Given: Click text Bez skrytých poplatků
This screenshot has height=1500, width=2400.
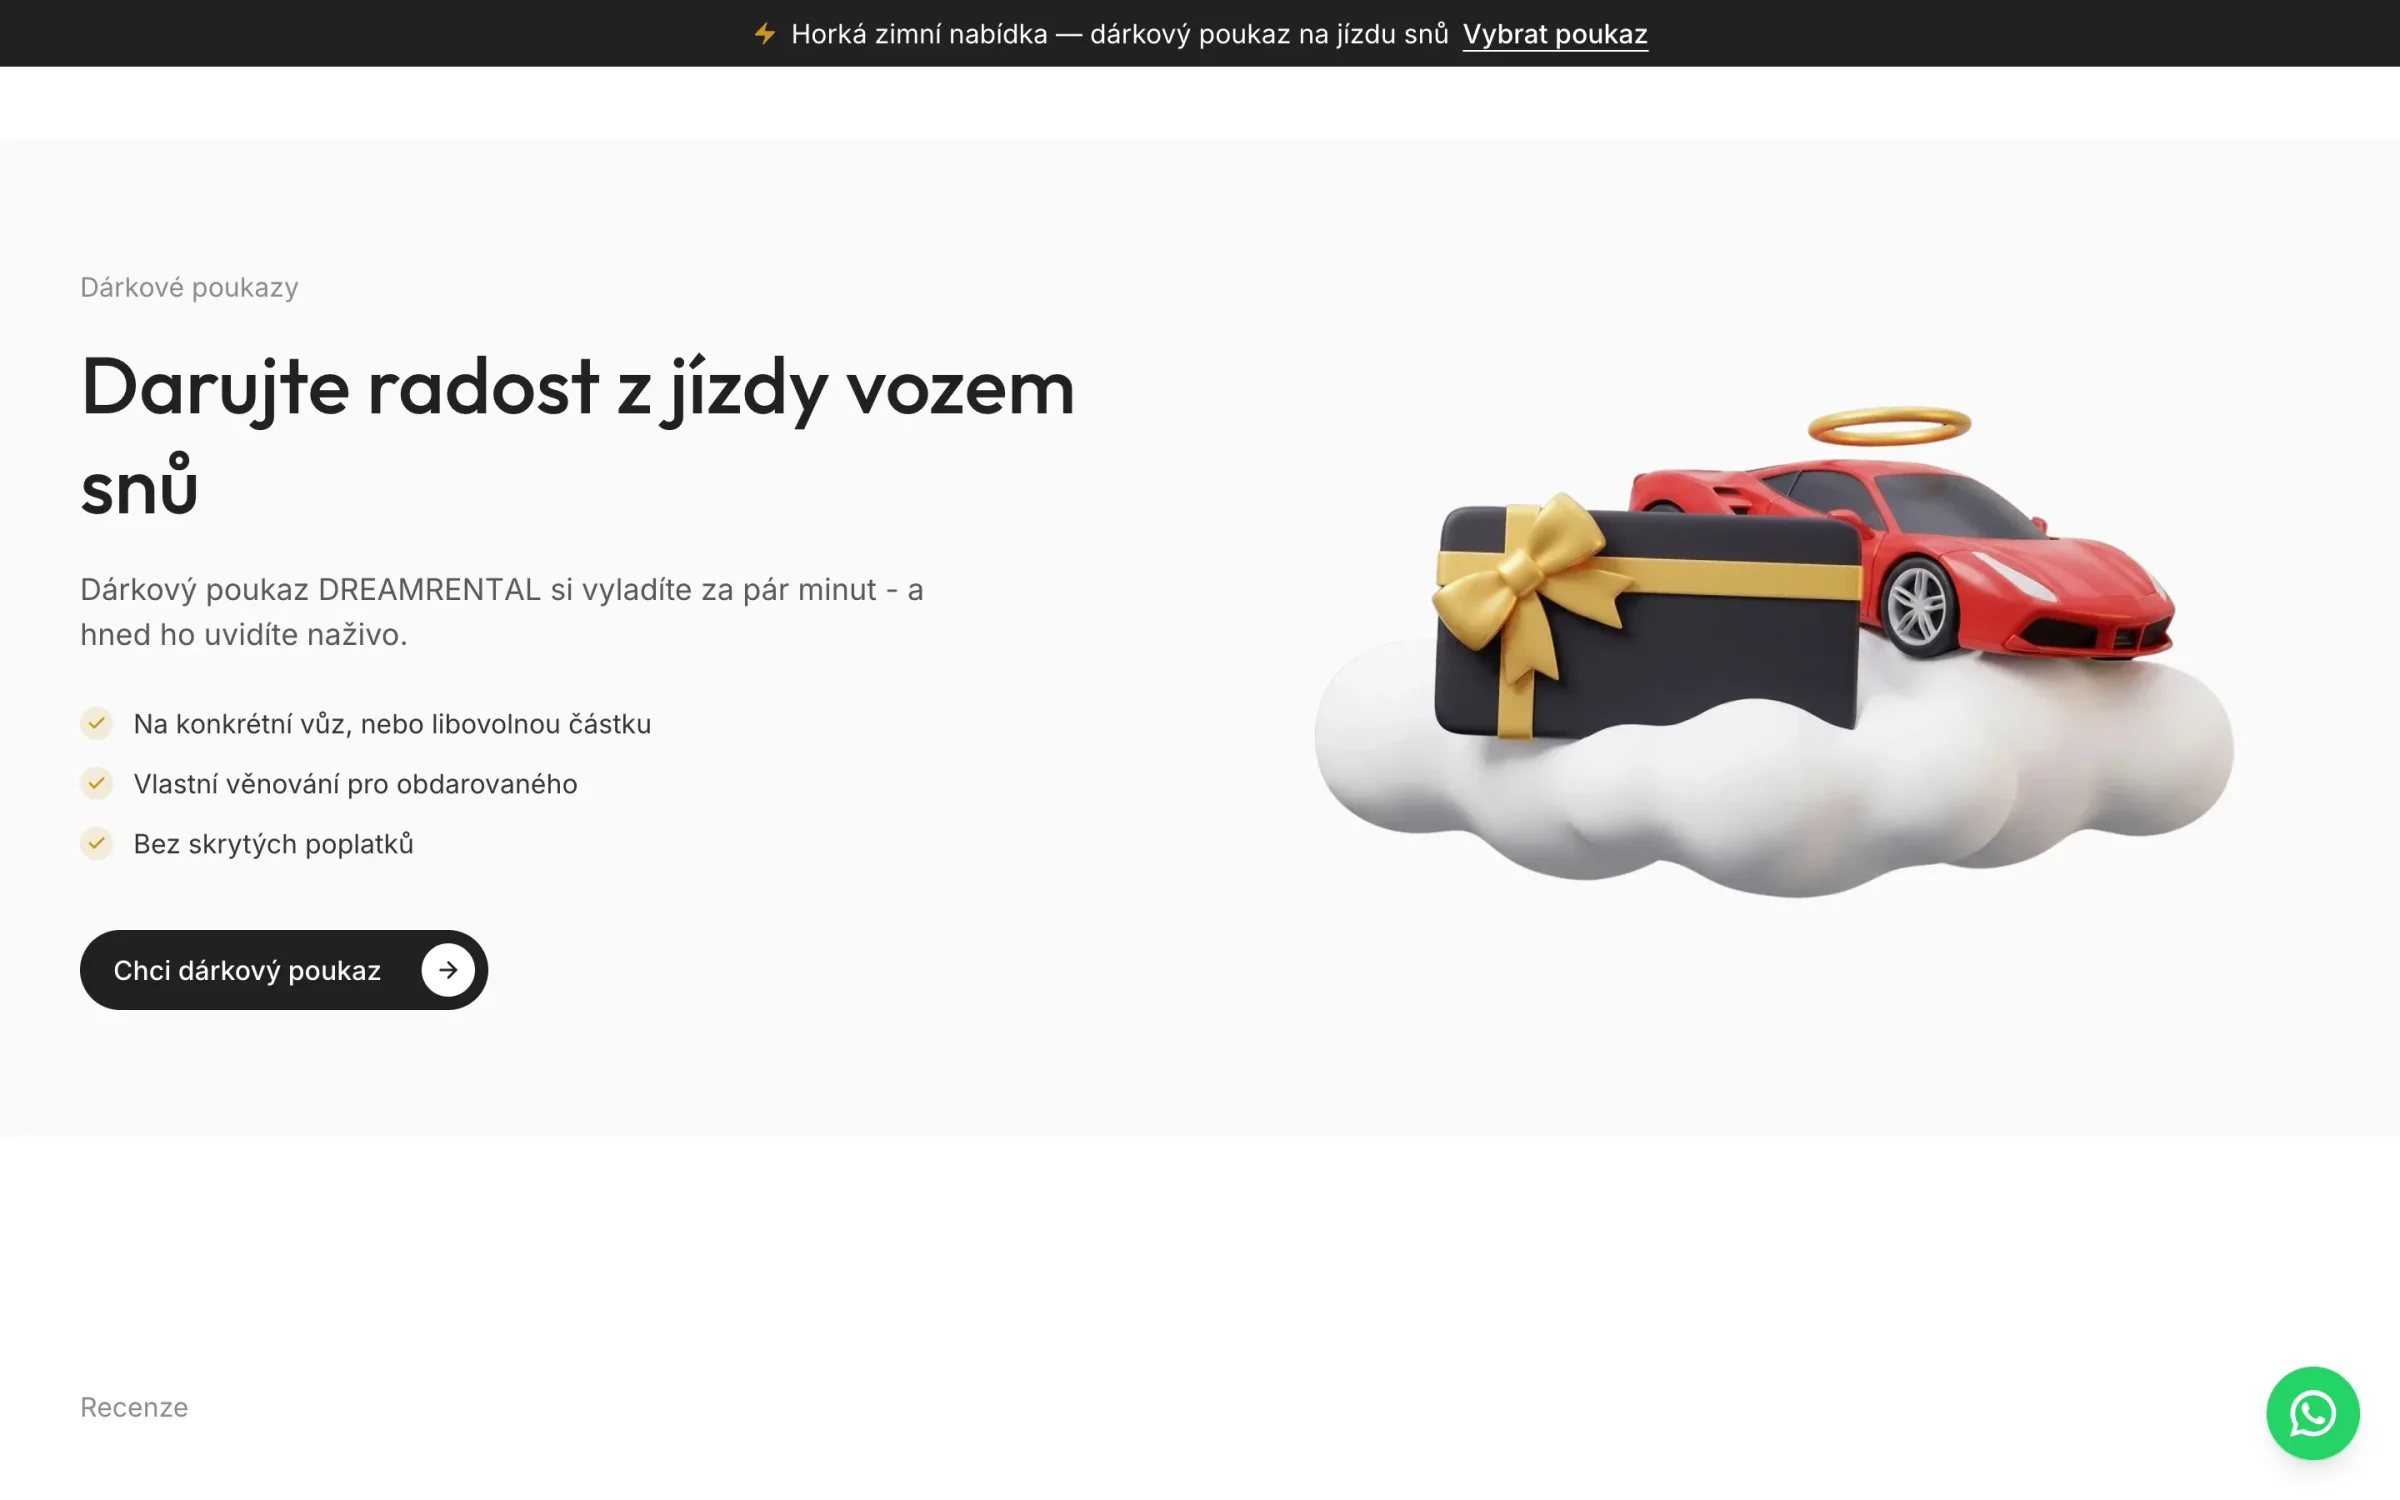Looking at the screenshot, I should 273,844.
